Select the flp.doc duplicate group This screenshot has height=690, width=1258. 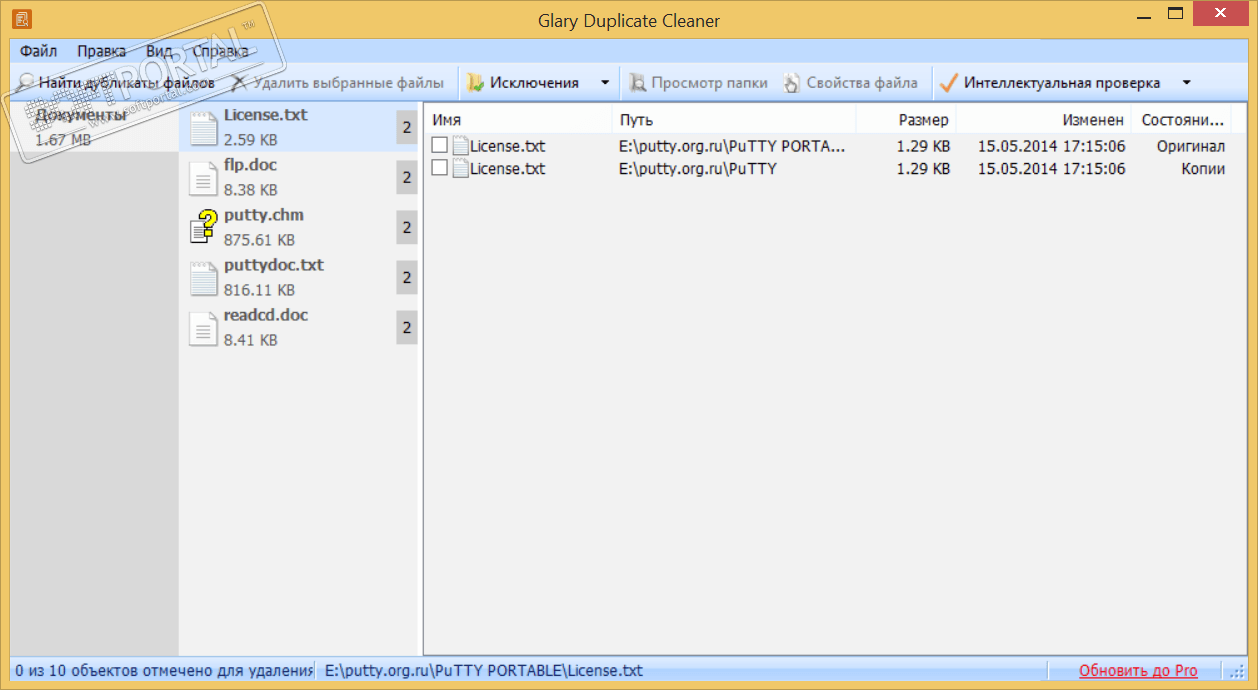(x=299, y=178)
